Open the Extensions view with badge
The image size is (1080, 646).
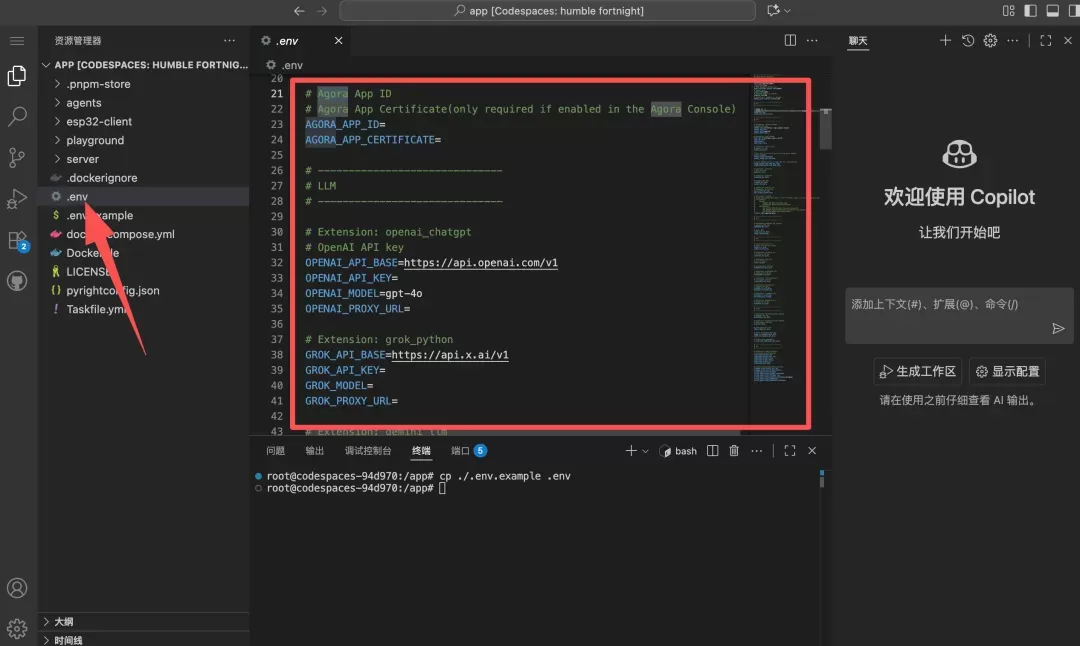(x=17, y=240)
